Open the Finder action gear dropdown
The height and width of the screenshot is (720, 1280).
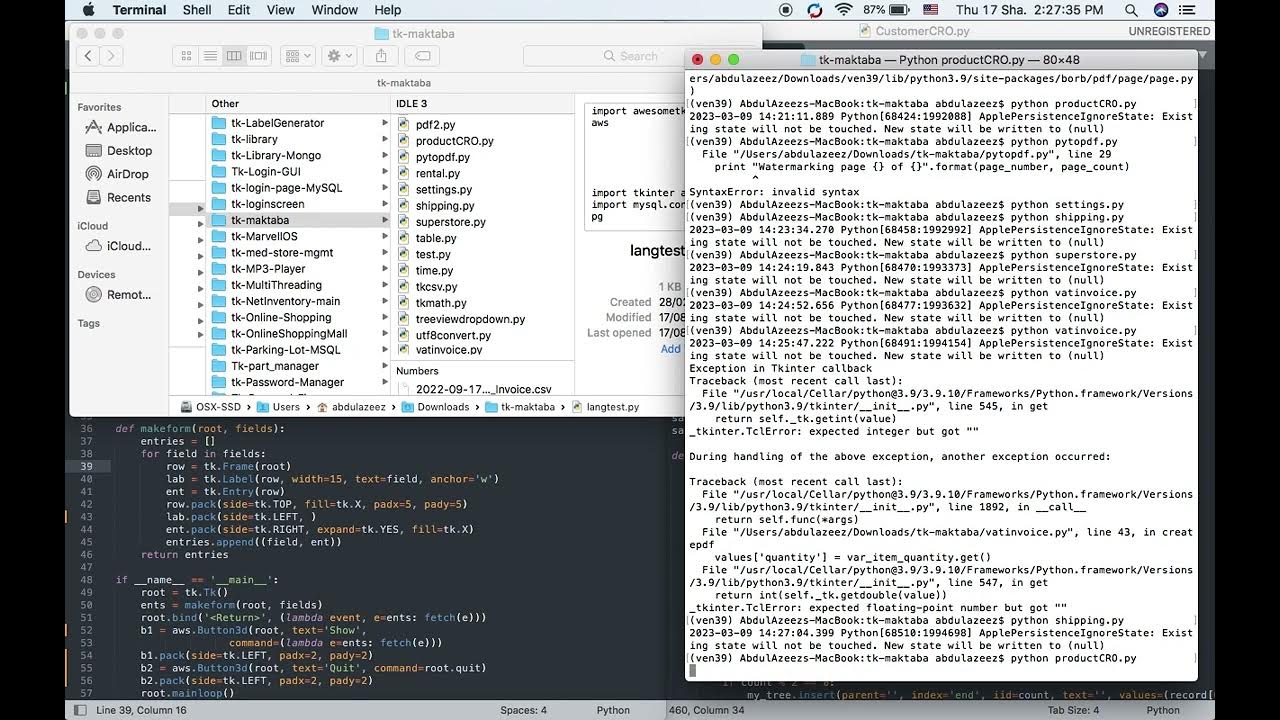(x=340, y=56)
